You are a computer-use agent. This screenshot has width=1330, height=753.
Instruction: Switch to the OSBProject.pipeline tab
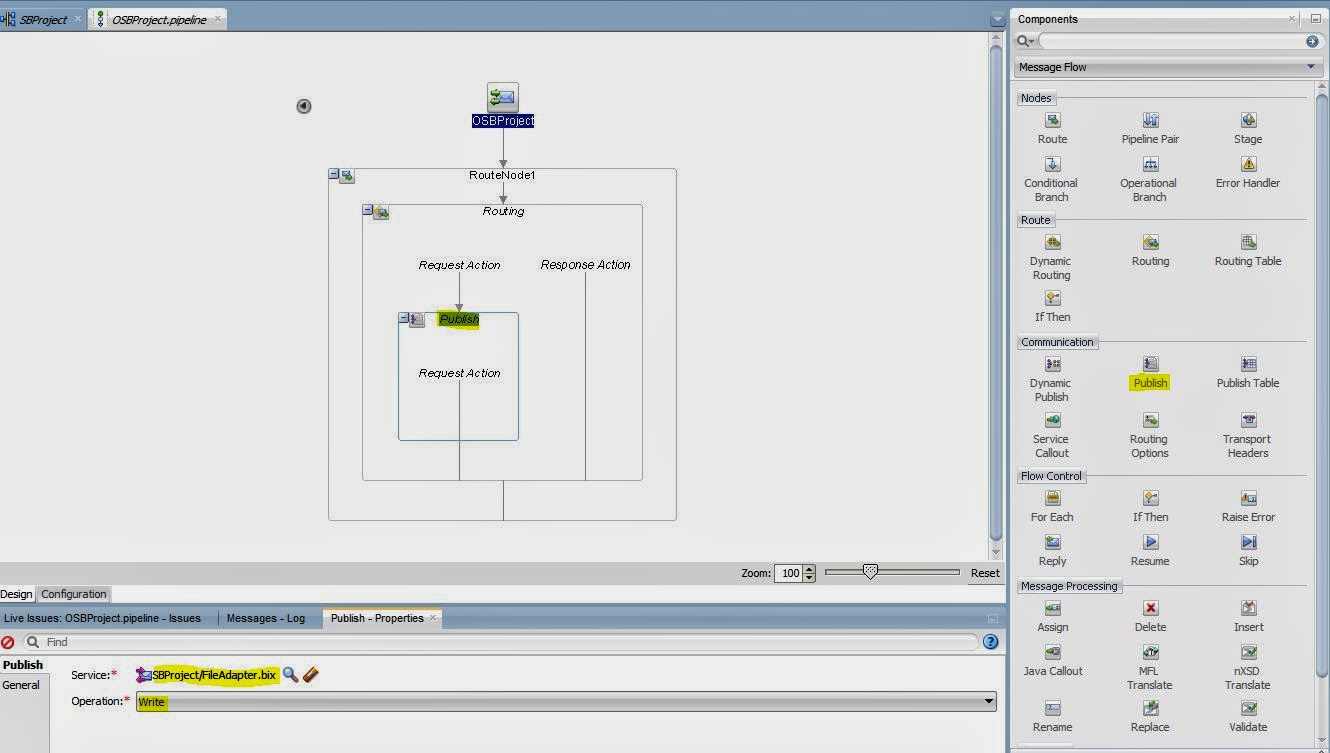click(158, 19)
